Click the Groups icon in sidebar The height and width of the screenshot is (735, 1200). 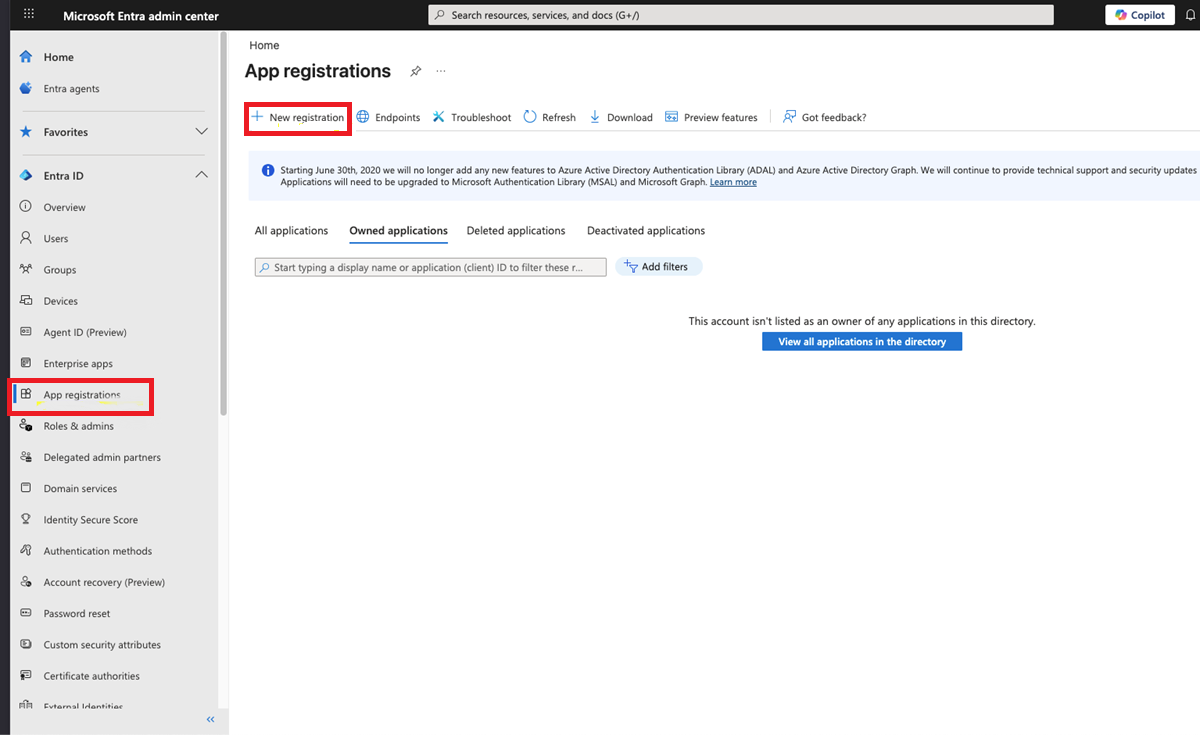point(26,269)
